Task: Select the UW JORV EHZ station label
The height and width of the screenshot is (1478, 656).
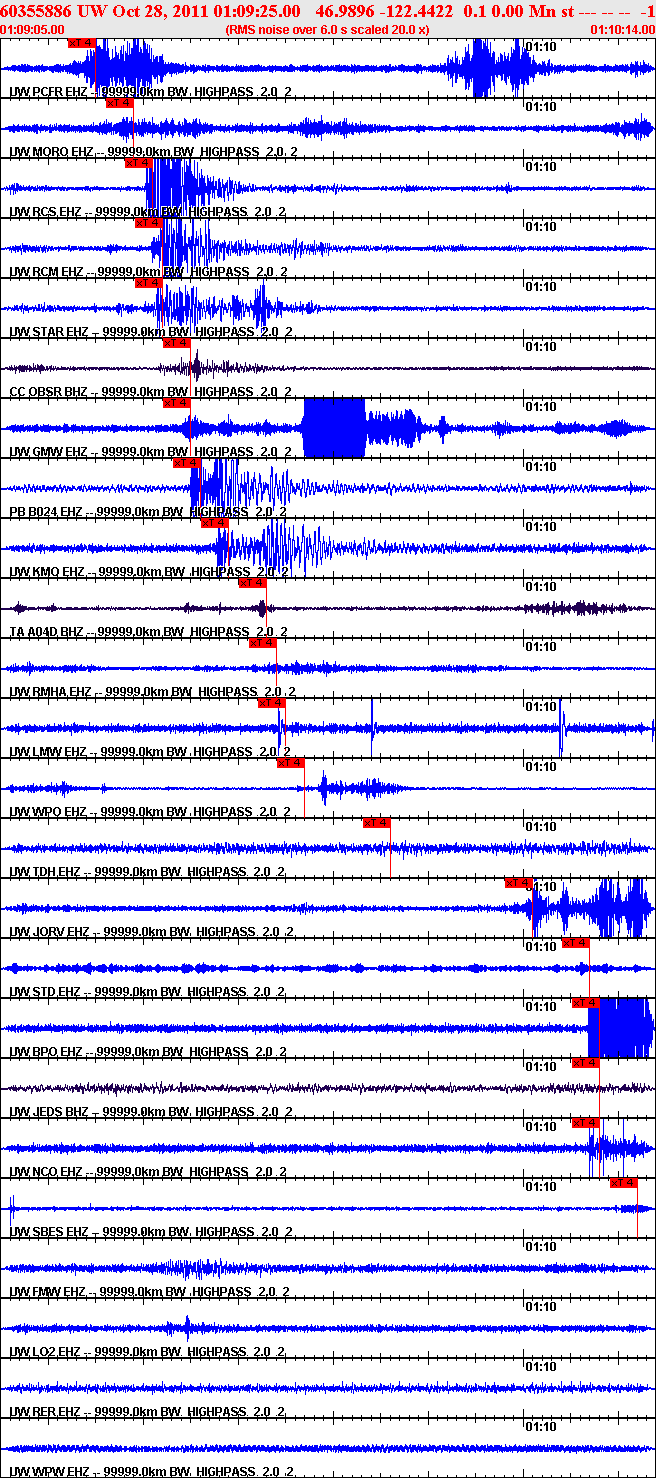Action: (150, 932)
